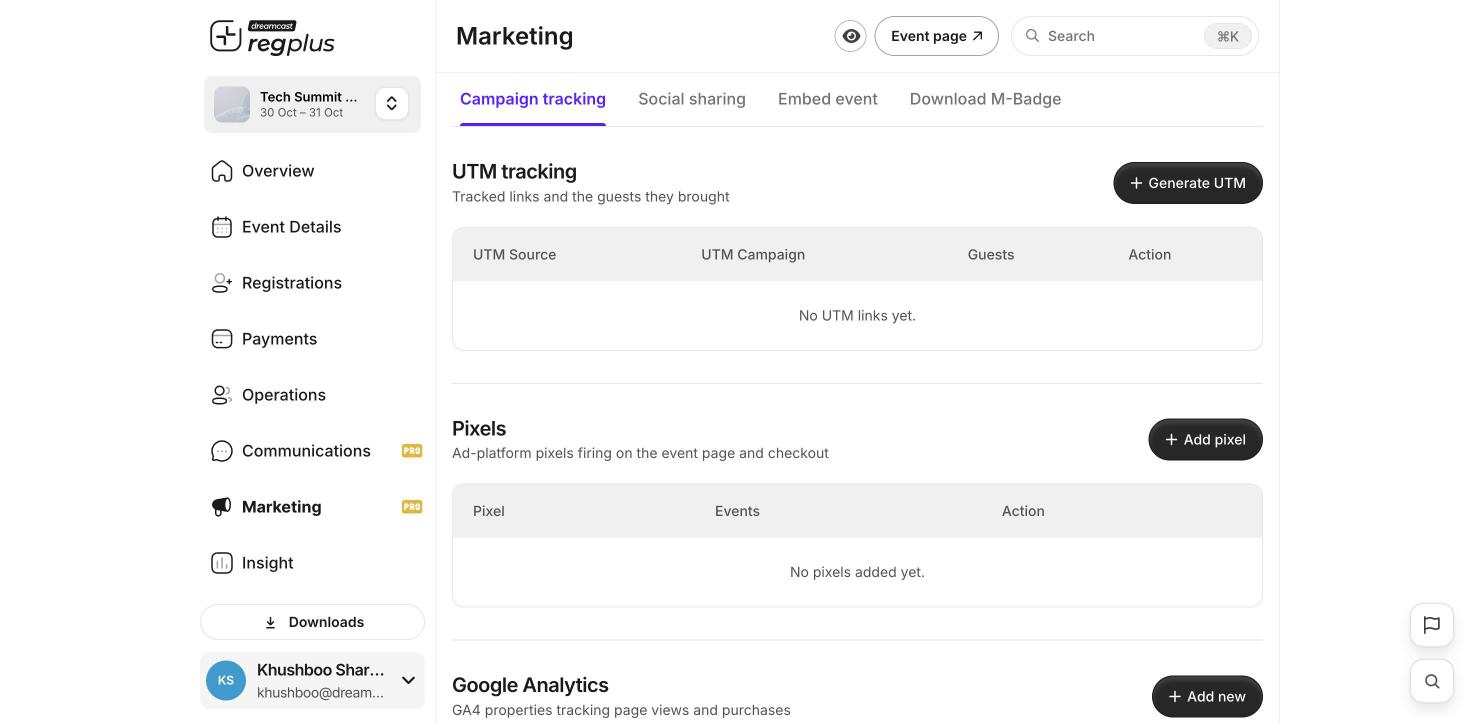Image resolution: width=1470 pixels, height=723 pixels.
Task: Expand the Khushboo user menu chevron
Action: (408, 681)
